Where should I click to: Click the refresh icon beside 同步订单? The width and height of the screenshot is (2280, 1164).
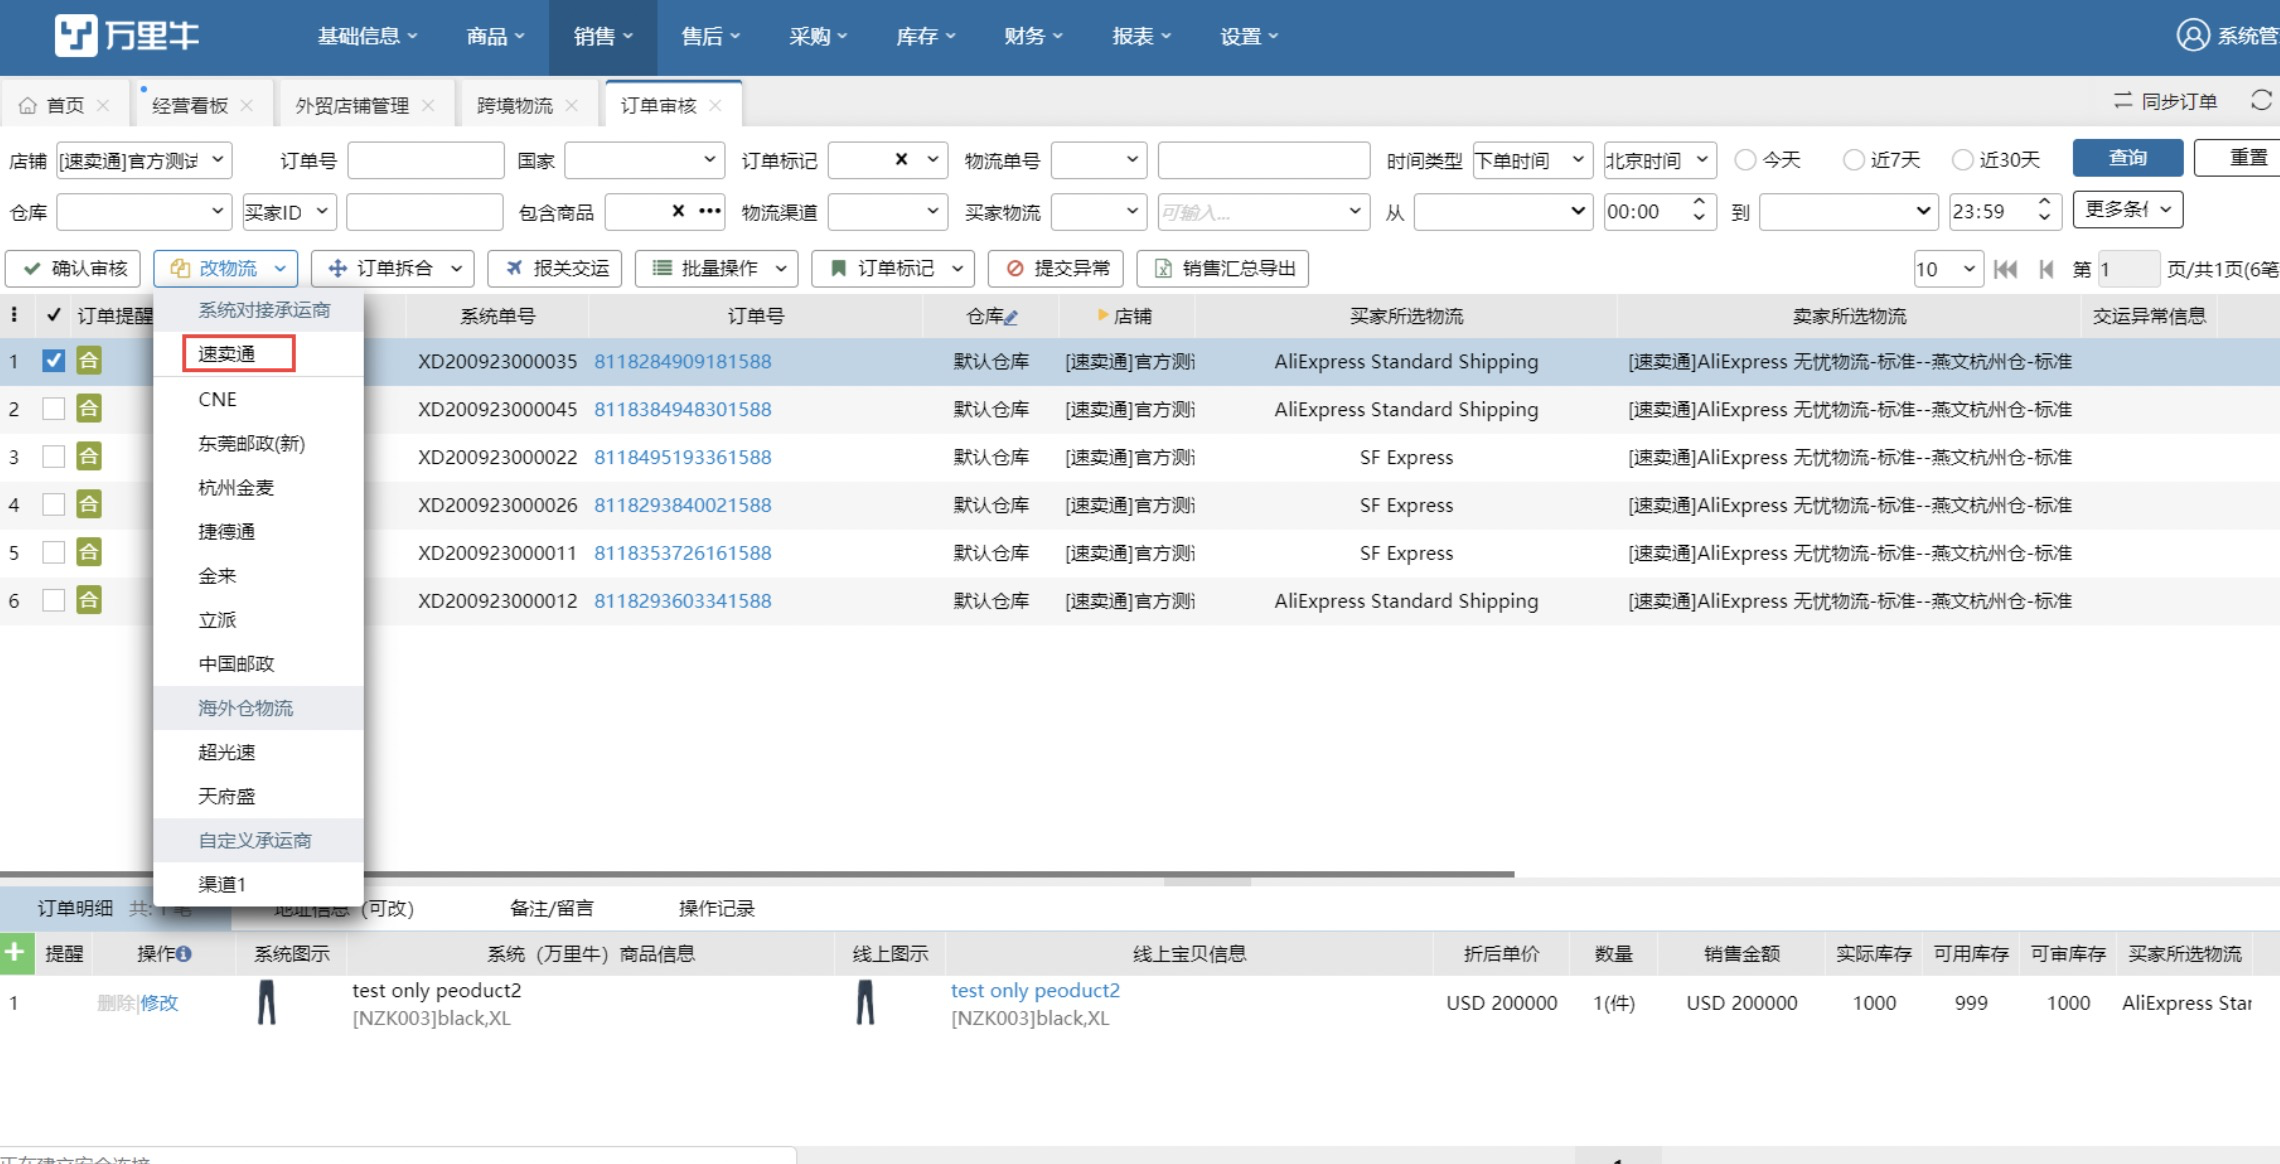click(x=2262, y=101)
